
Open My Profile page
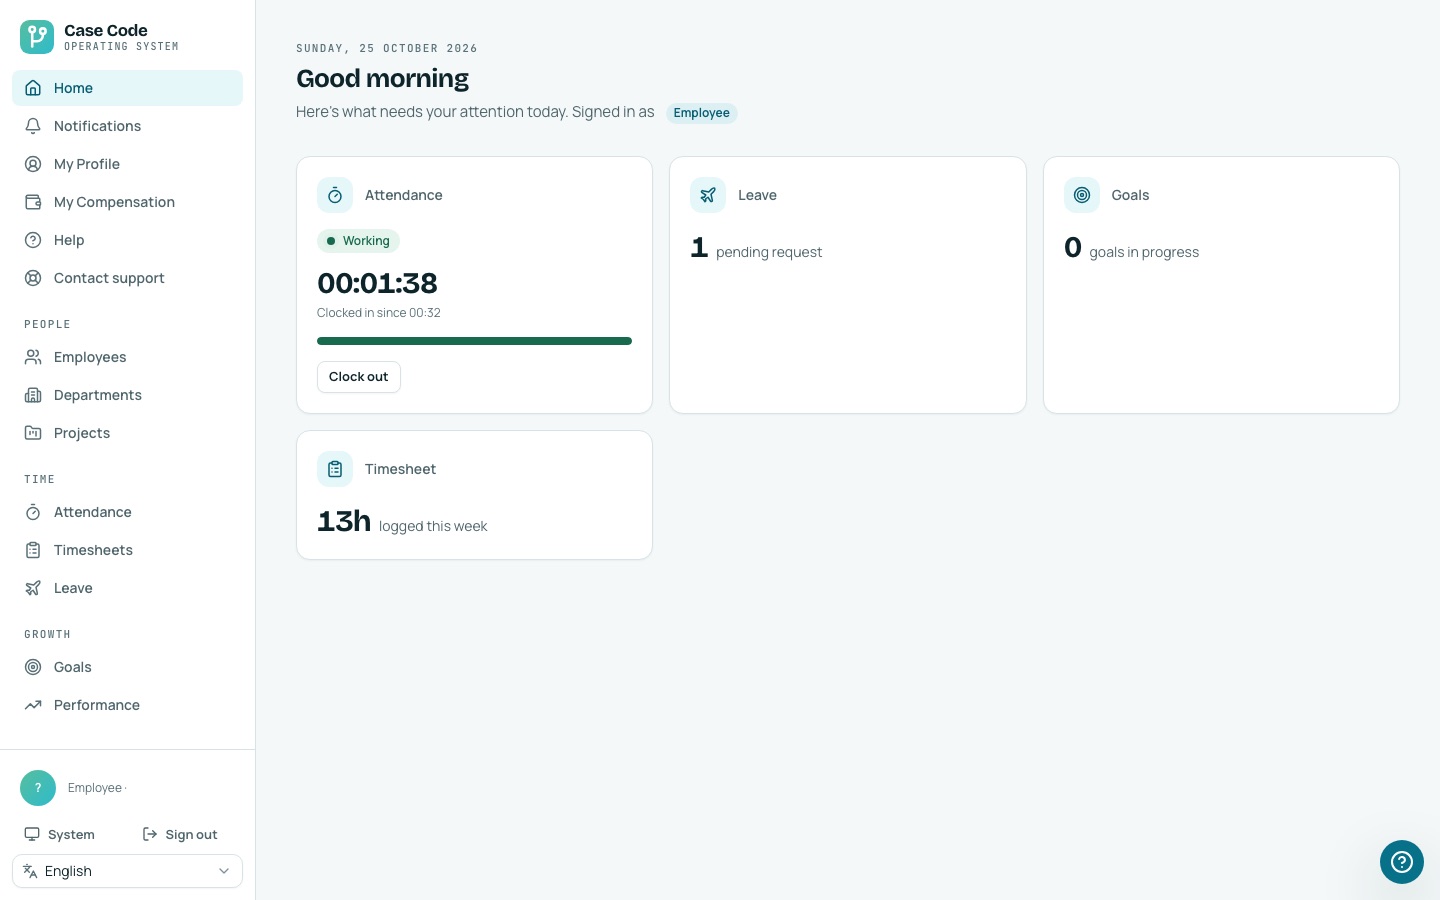127,164
